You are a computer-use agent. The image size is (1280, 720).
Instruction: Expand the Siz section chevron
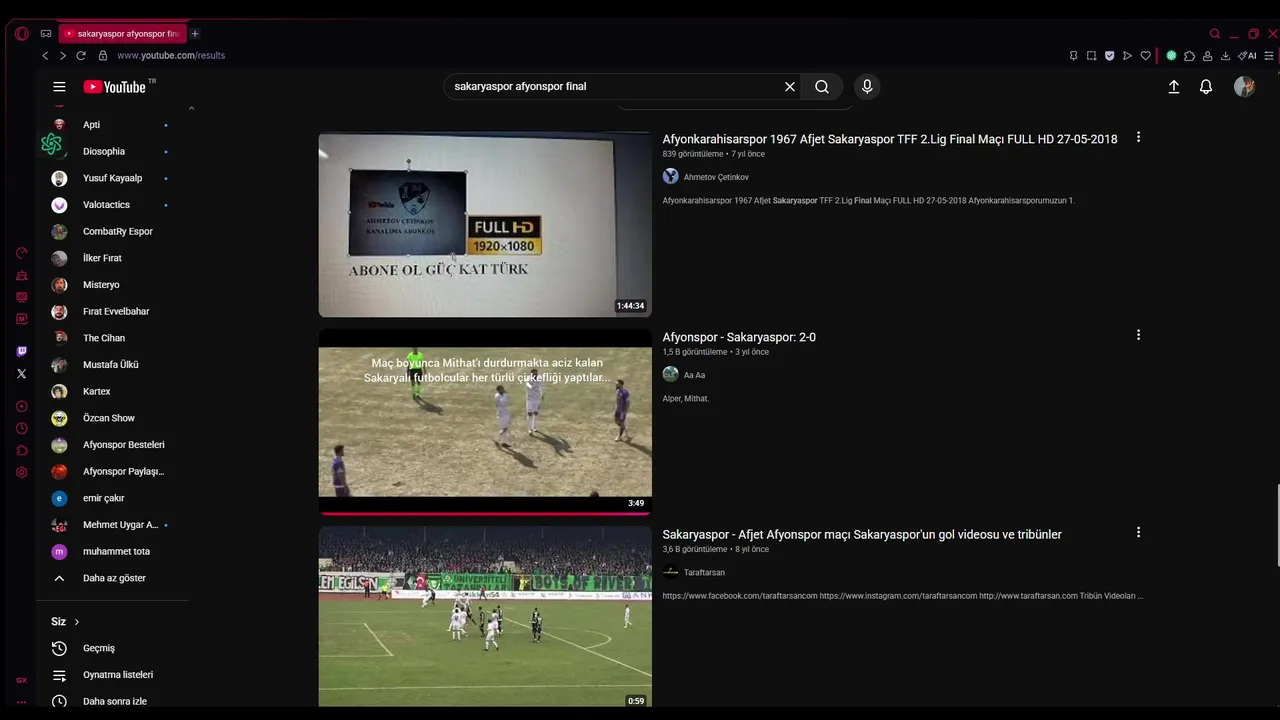[76, 622]
